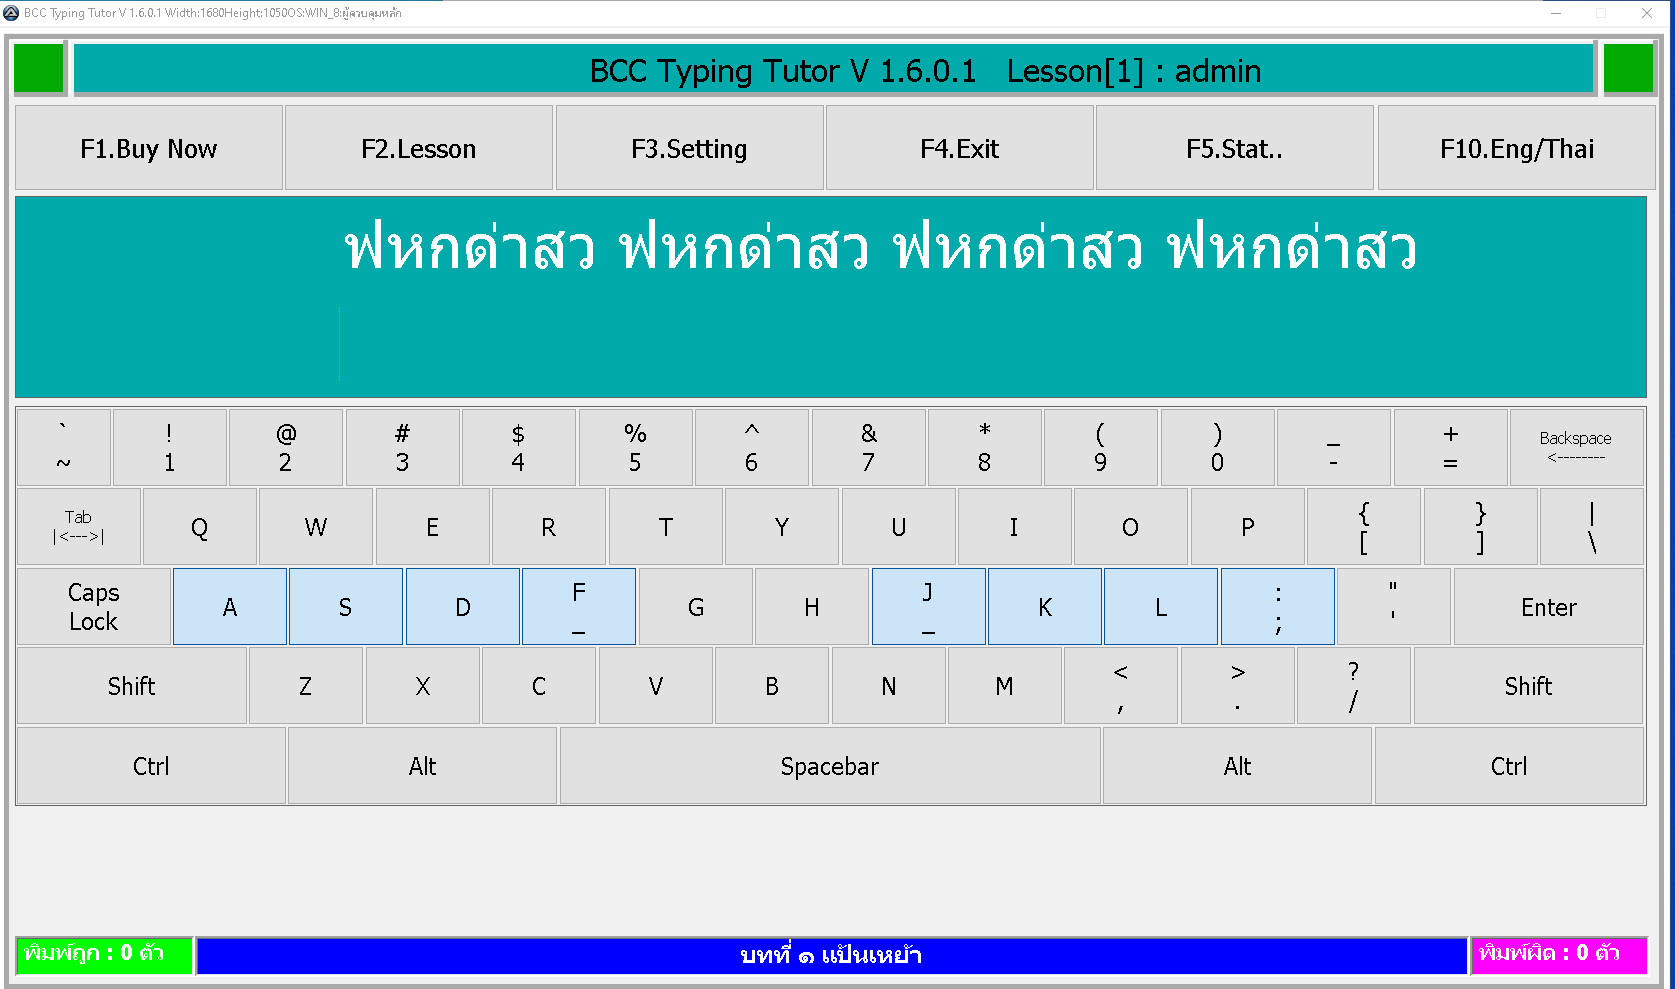The height and width of the screenshot is (989, 1675).
Task: Click the left Shift key
Action: pos(131,686)
